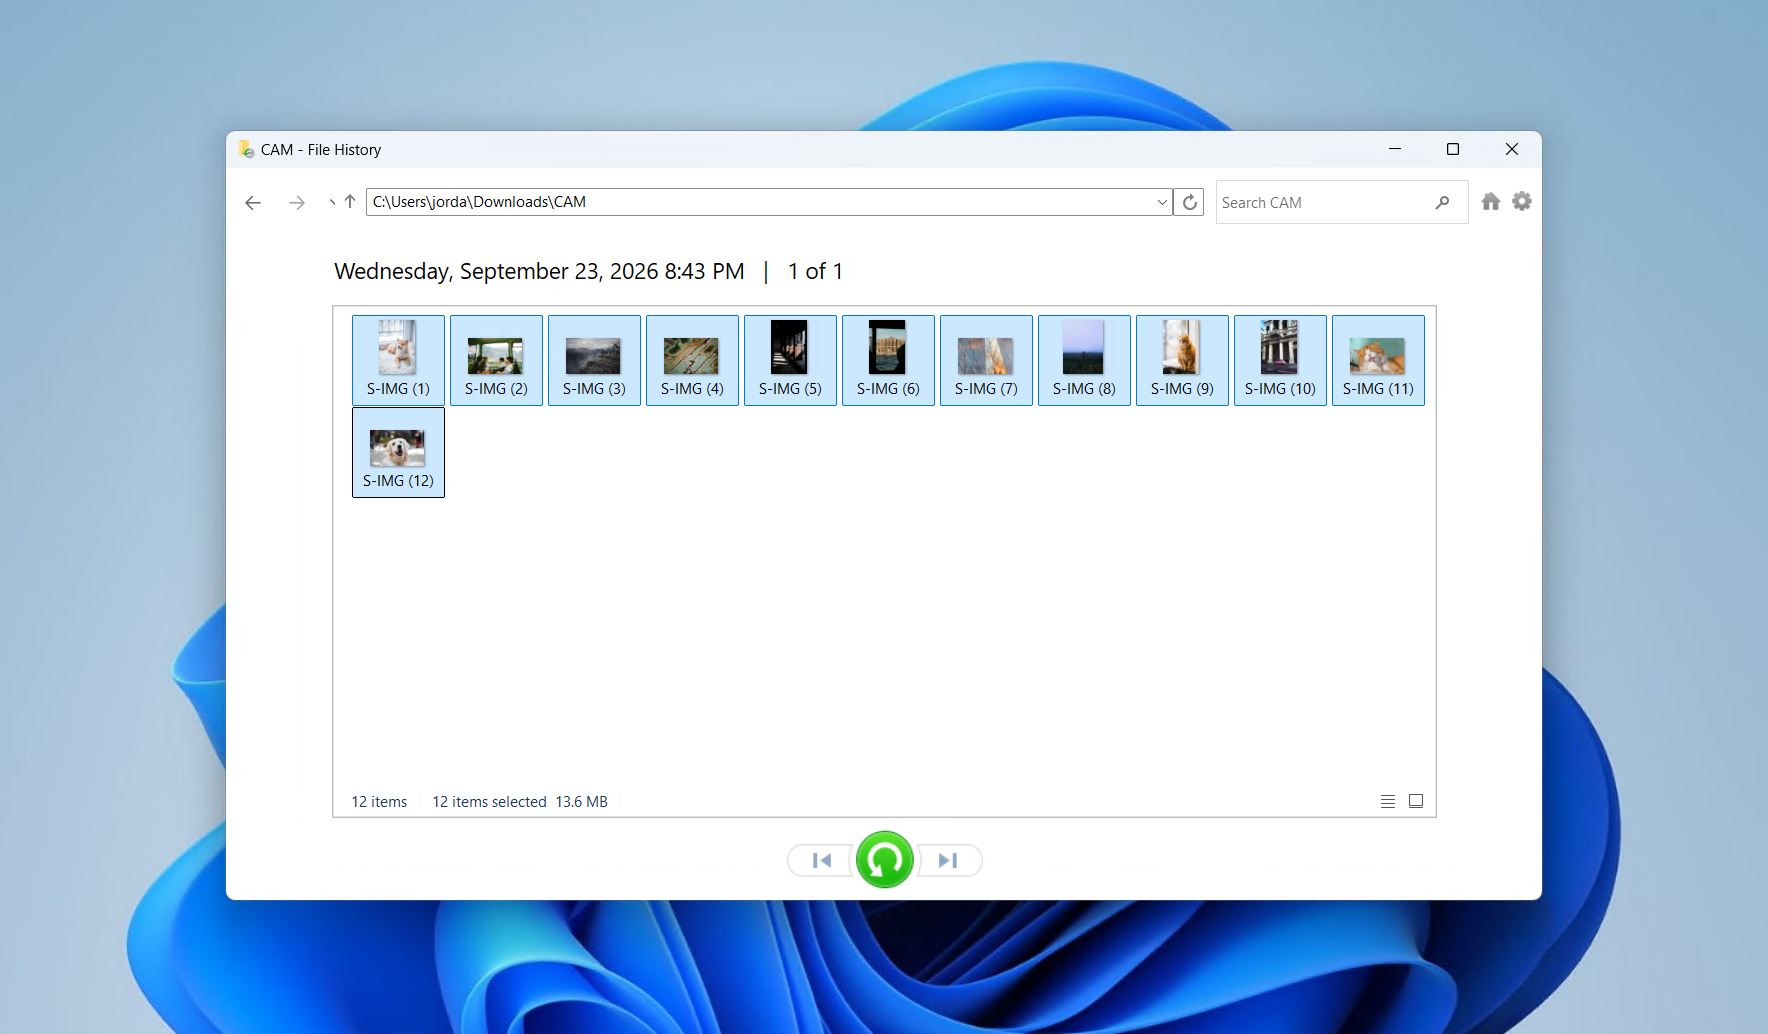The width and height of the screenshot is (1768, 1034).
Task: Open File History Home
Action: 1491,202
